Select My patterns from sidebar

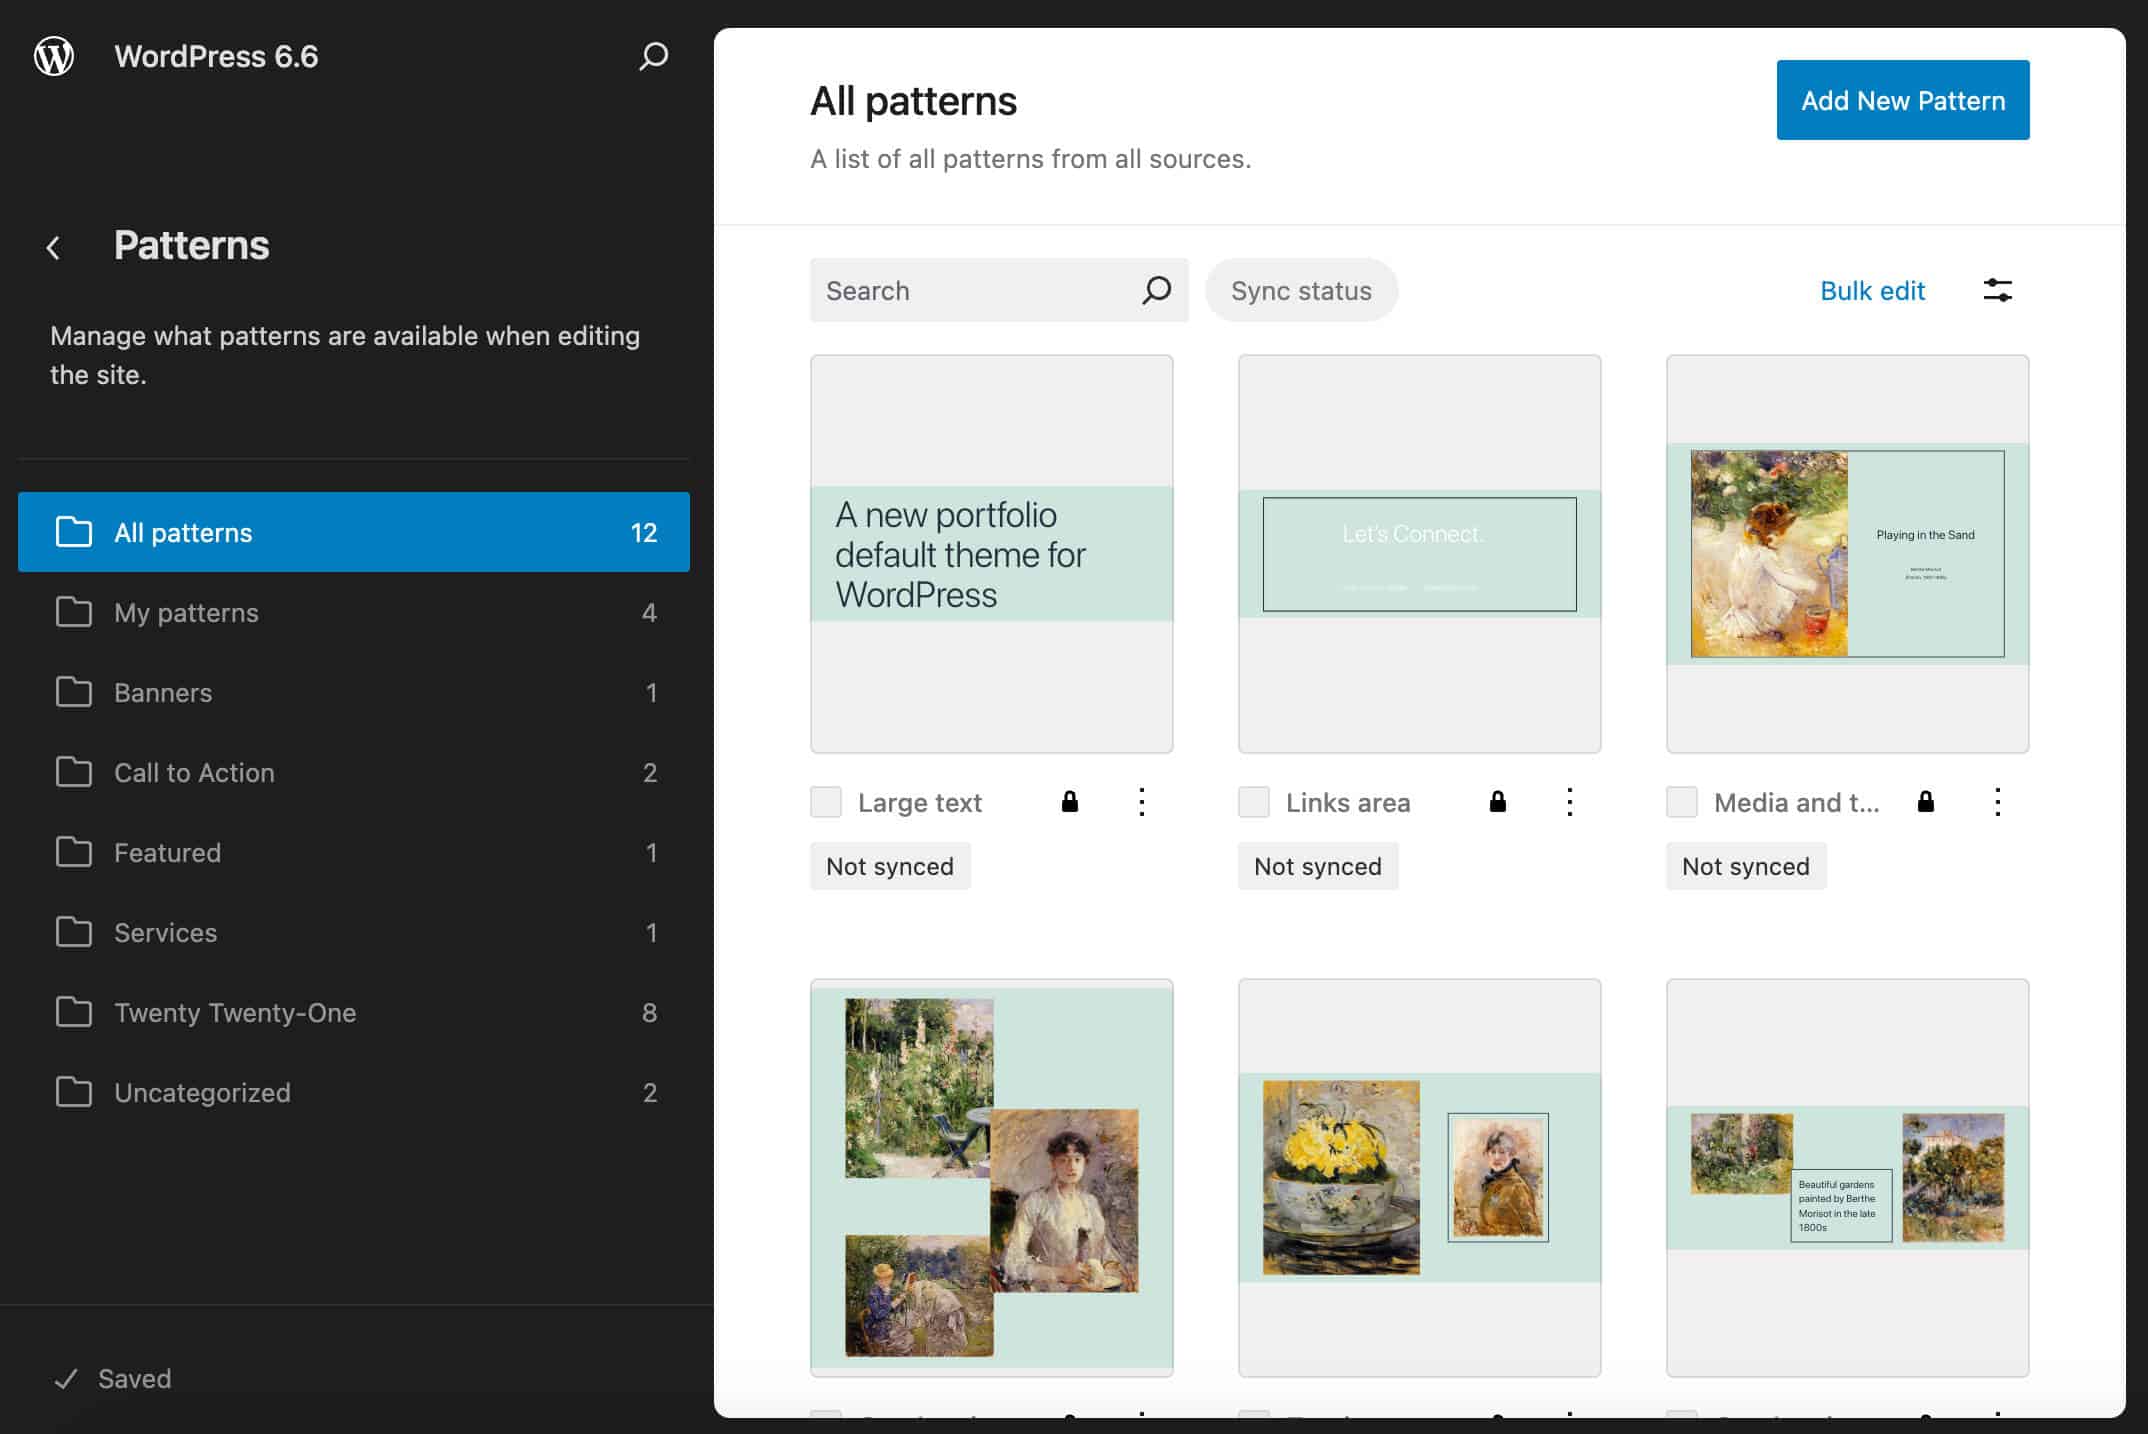[186, 611]
